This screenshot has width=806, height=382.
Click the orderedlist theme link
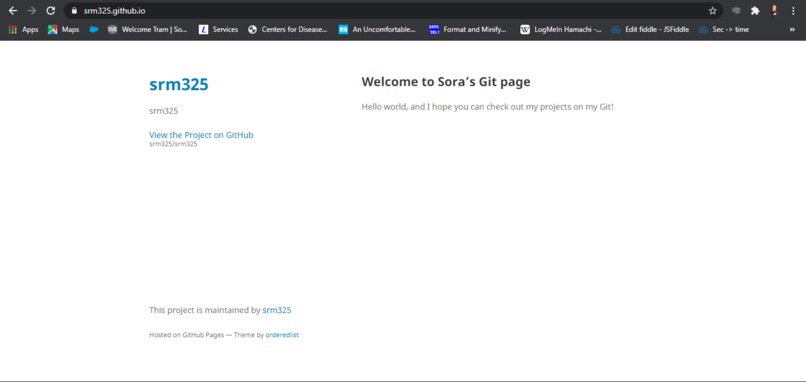tap(282, 335)
